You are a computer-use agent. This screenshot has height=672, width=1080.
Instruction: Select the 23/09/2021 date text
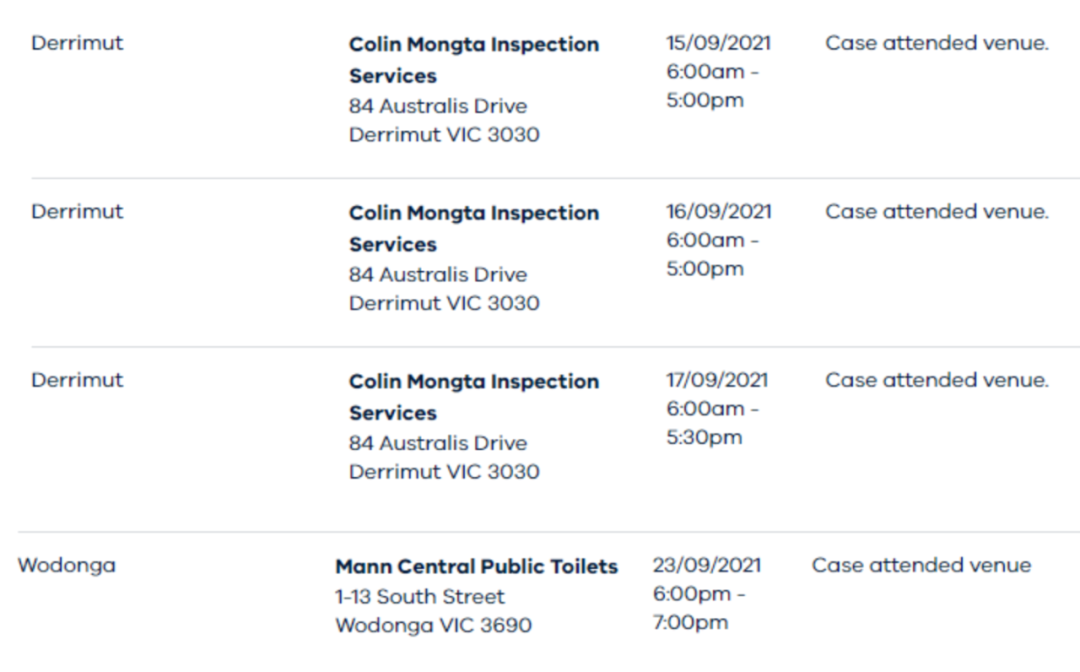pyautogui.click(x=707, y=565)
